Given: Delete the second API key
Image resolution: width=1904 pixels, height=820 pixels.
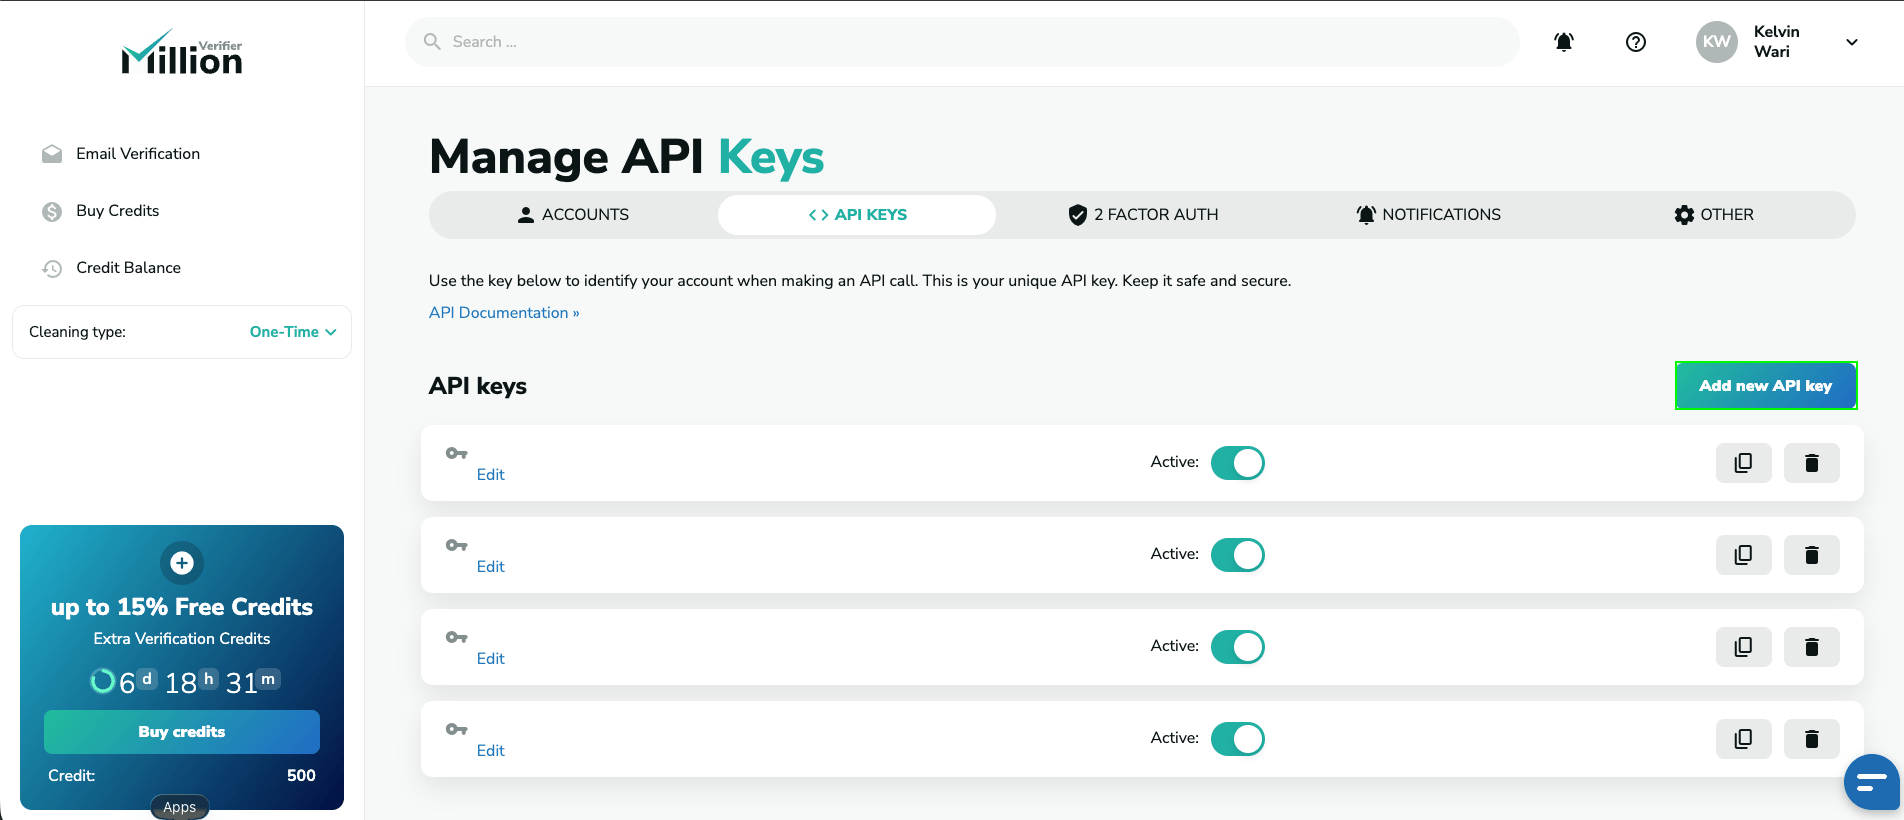Looking at the screenshot, I should pos(1811,555).
